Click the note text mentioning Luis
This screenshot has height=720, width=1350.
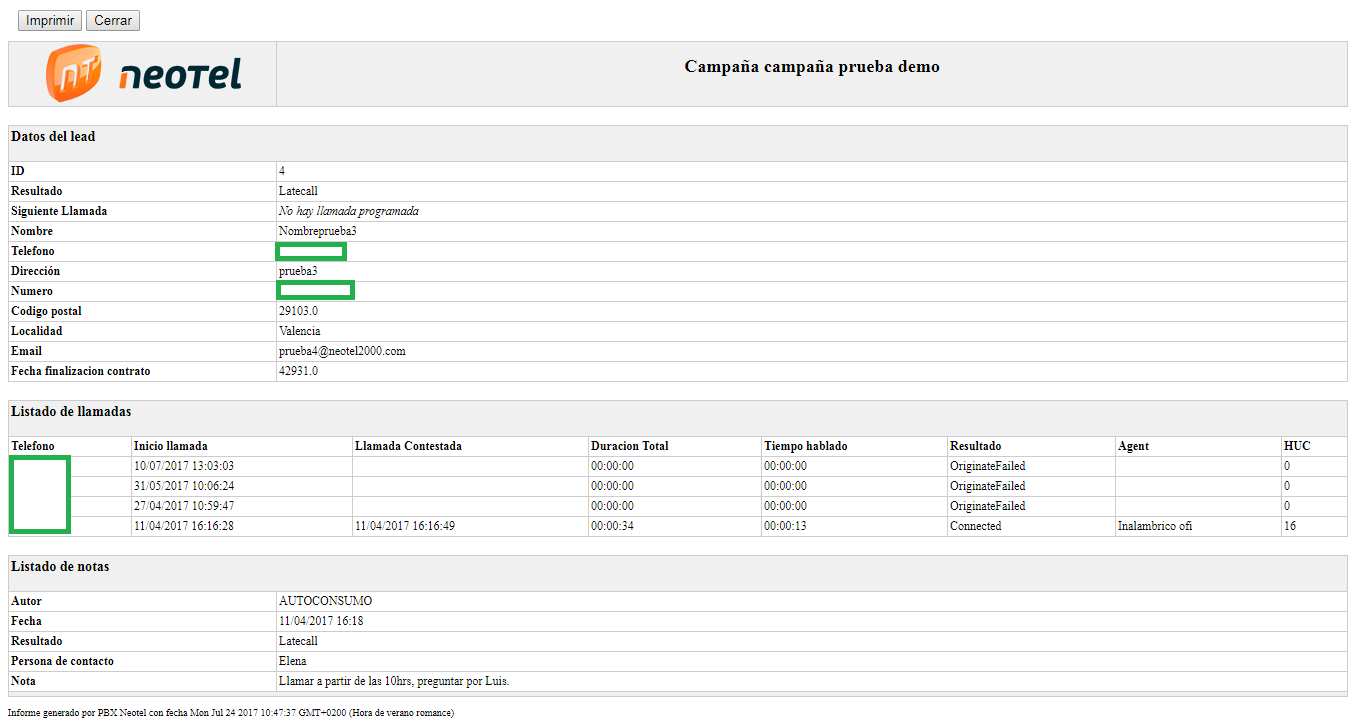(x=394, y=681)
